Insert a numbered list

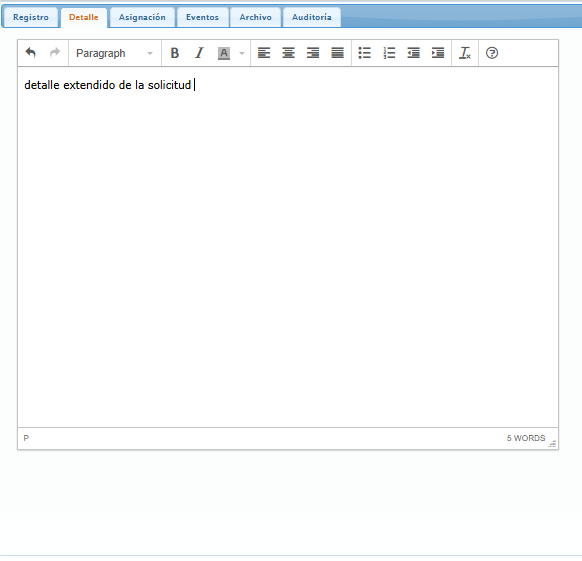(x=389, y=53)
